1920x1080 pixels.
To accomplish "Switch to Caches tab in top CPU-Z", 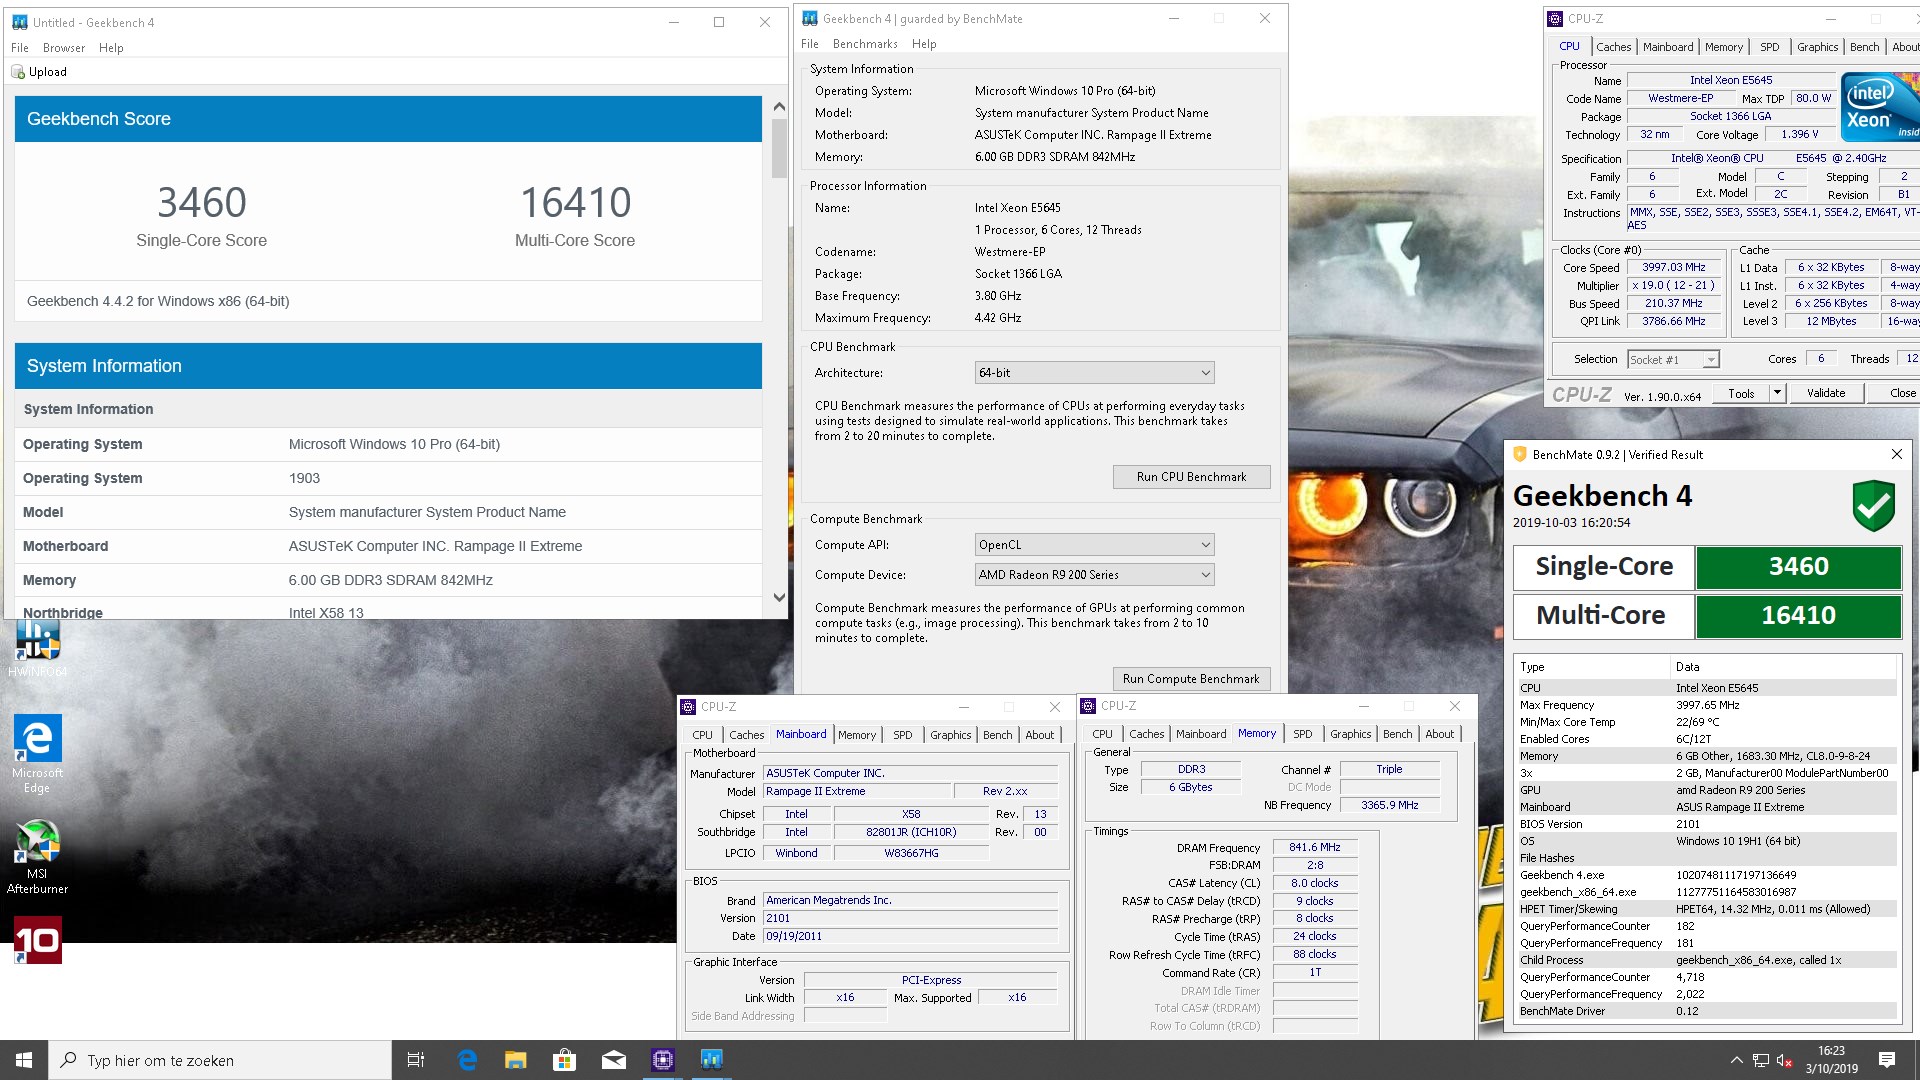I will 1613,47.
